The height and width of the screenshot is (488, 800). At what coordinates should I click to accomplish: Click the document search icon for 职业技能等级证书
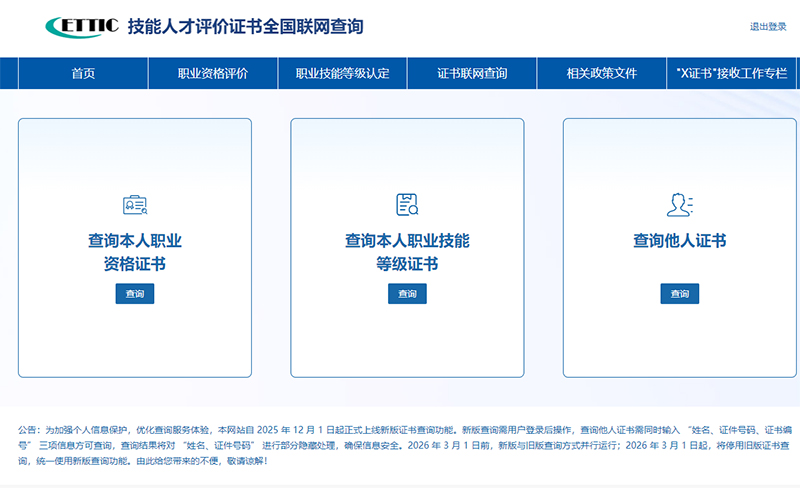tap(407, 205)
